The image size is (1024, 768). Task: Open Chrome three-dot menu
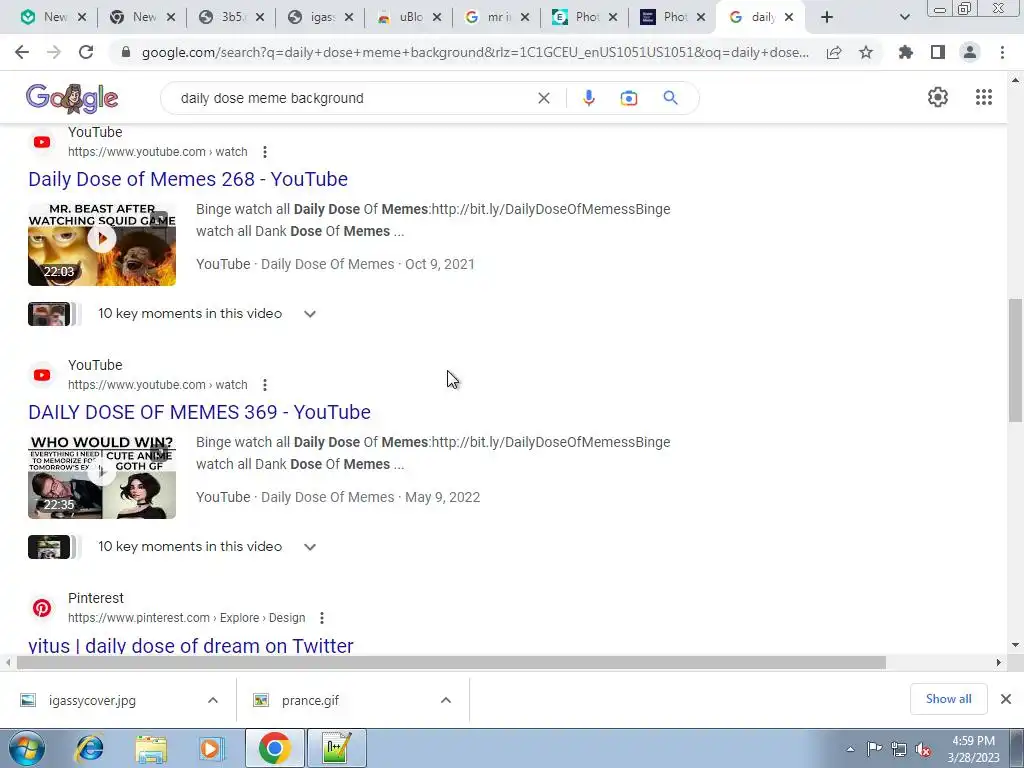[x=1002, y=52]
